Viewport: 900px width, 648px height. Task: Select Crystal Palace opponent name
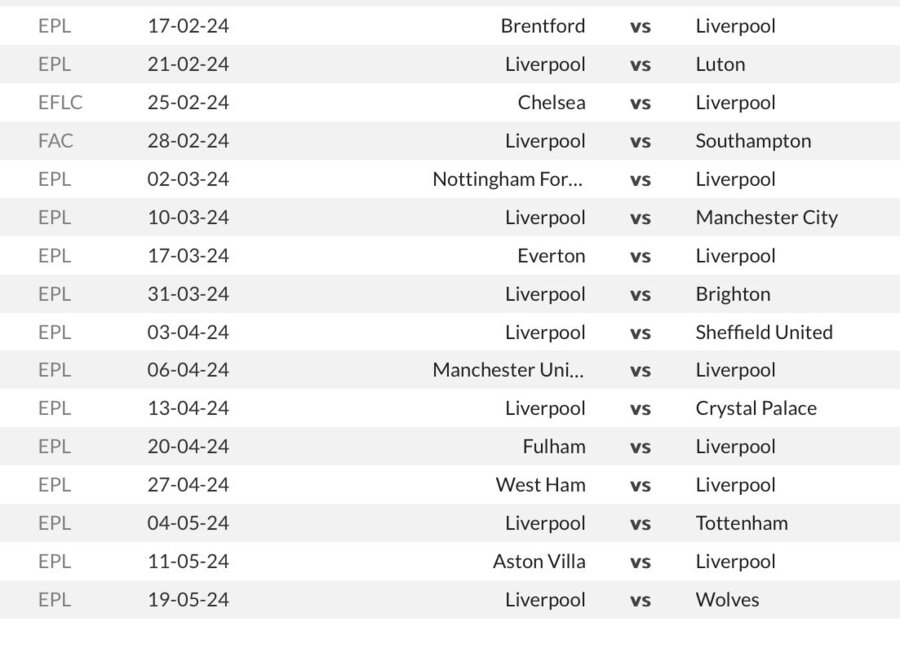coord(756,408)
